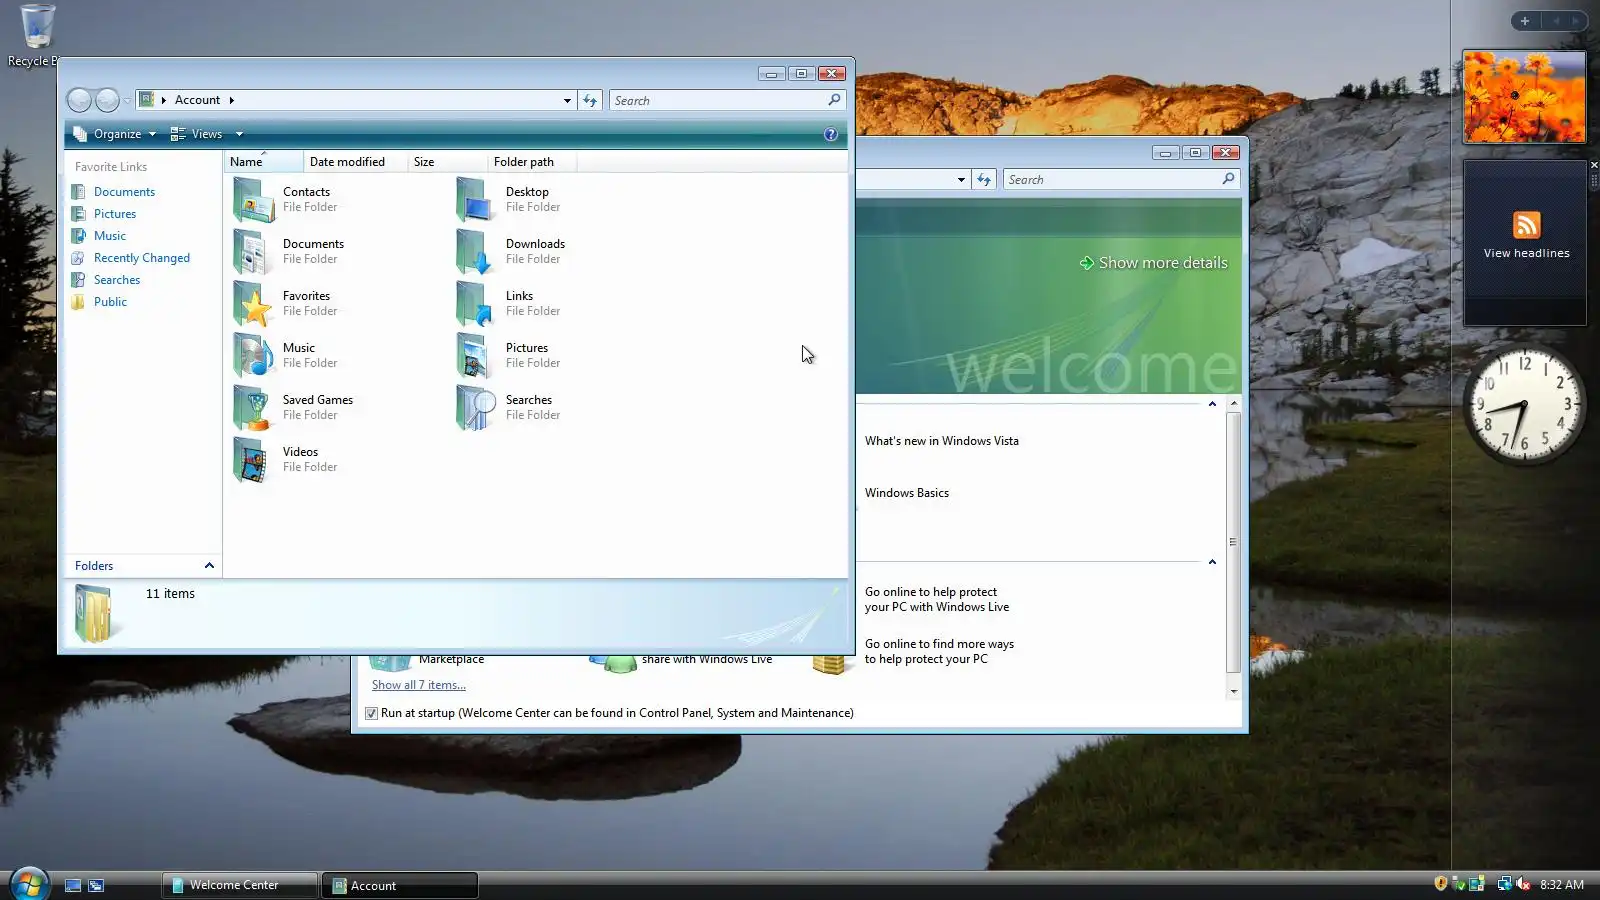This screenshot has width=1600, height=900.
Task: Click the search magnifier in Account window
Action: [834, 100]
